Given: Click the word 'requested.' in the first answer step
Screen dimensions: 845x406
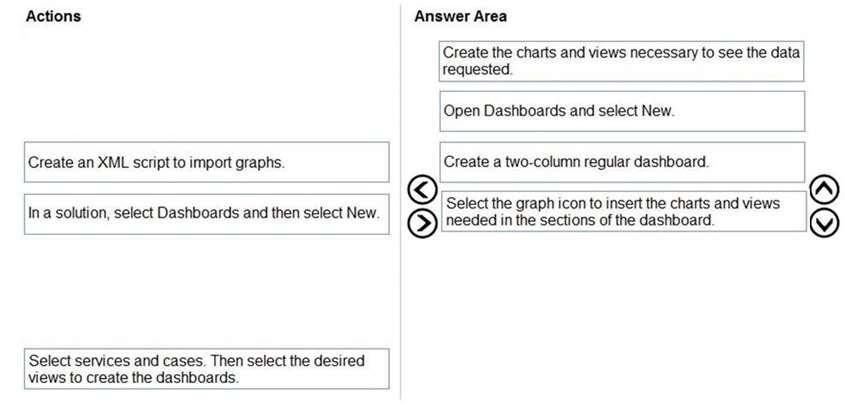Looking at the screenshot, I should coord(477,69).
